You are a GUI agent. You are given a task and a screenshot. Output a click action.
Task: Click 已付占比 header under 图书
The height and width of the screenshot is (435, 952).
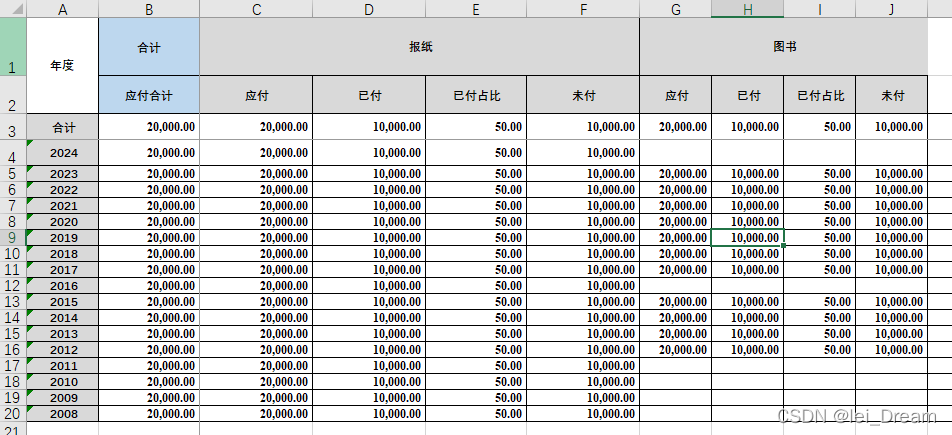click(820, 95)
